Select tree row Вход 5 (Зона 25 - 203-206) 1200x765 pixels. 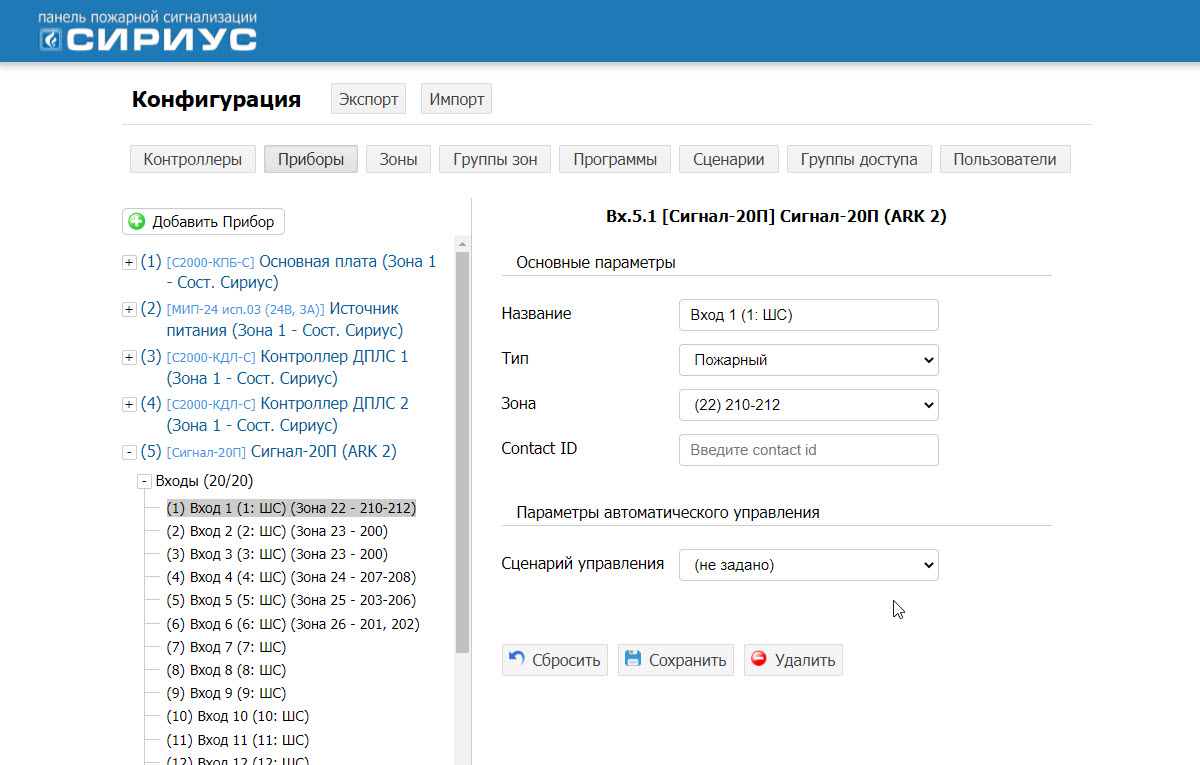291,600
